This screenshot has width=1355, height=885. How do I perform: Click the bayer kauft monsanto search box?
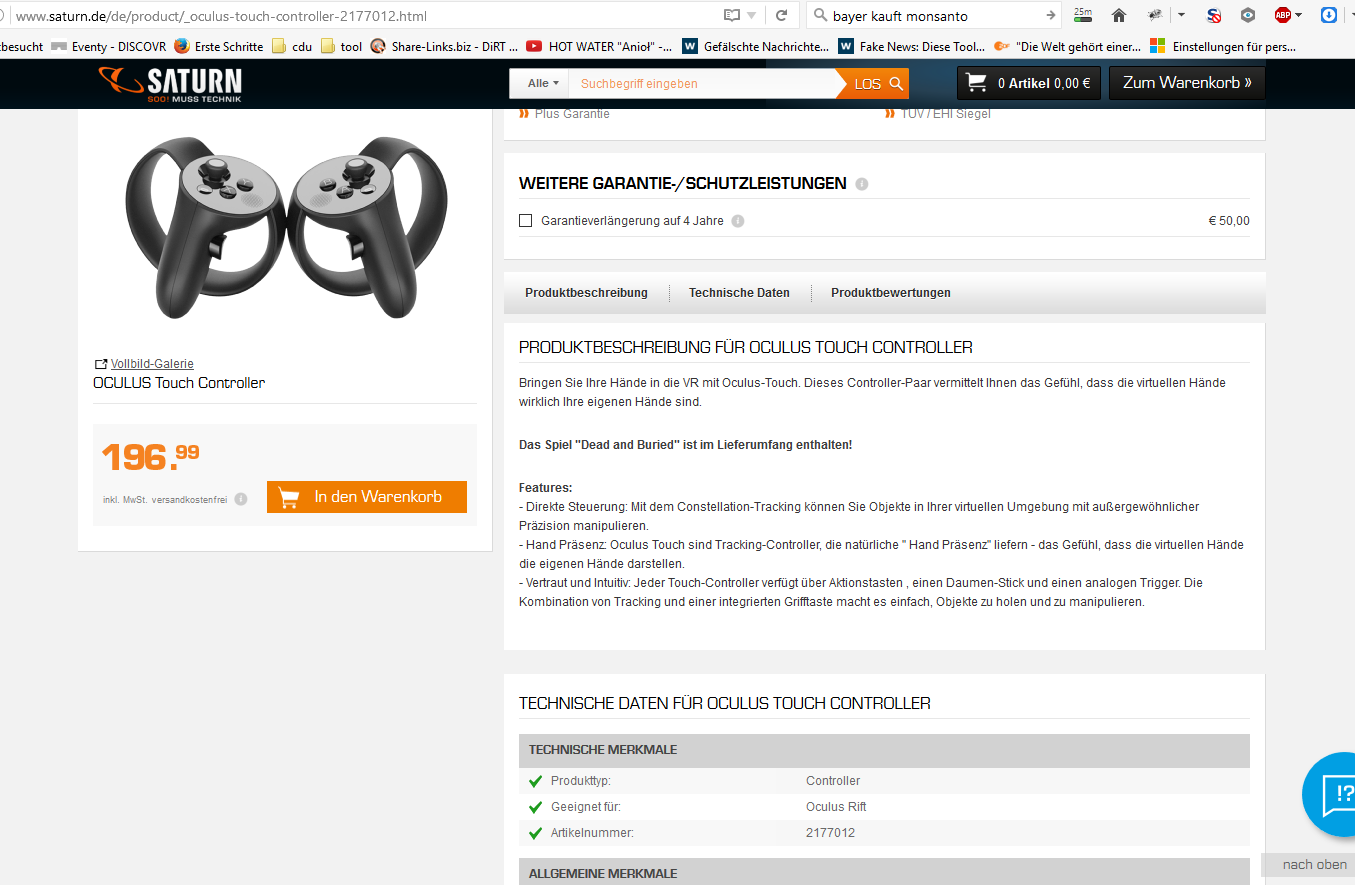[935, 15]
